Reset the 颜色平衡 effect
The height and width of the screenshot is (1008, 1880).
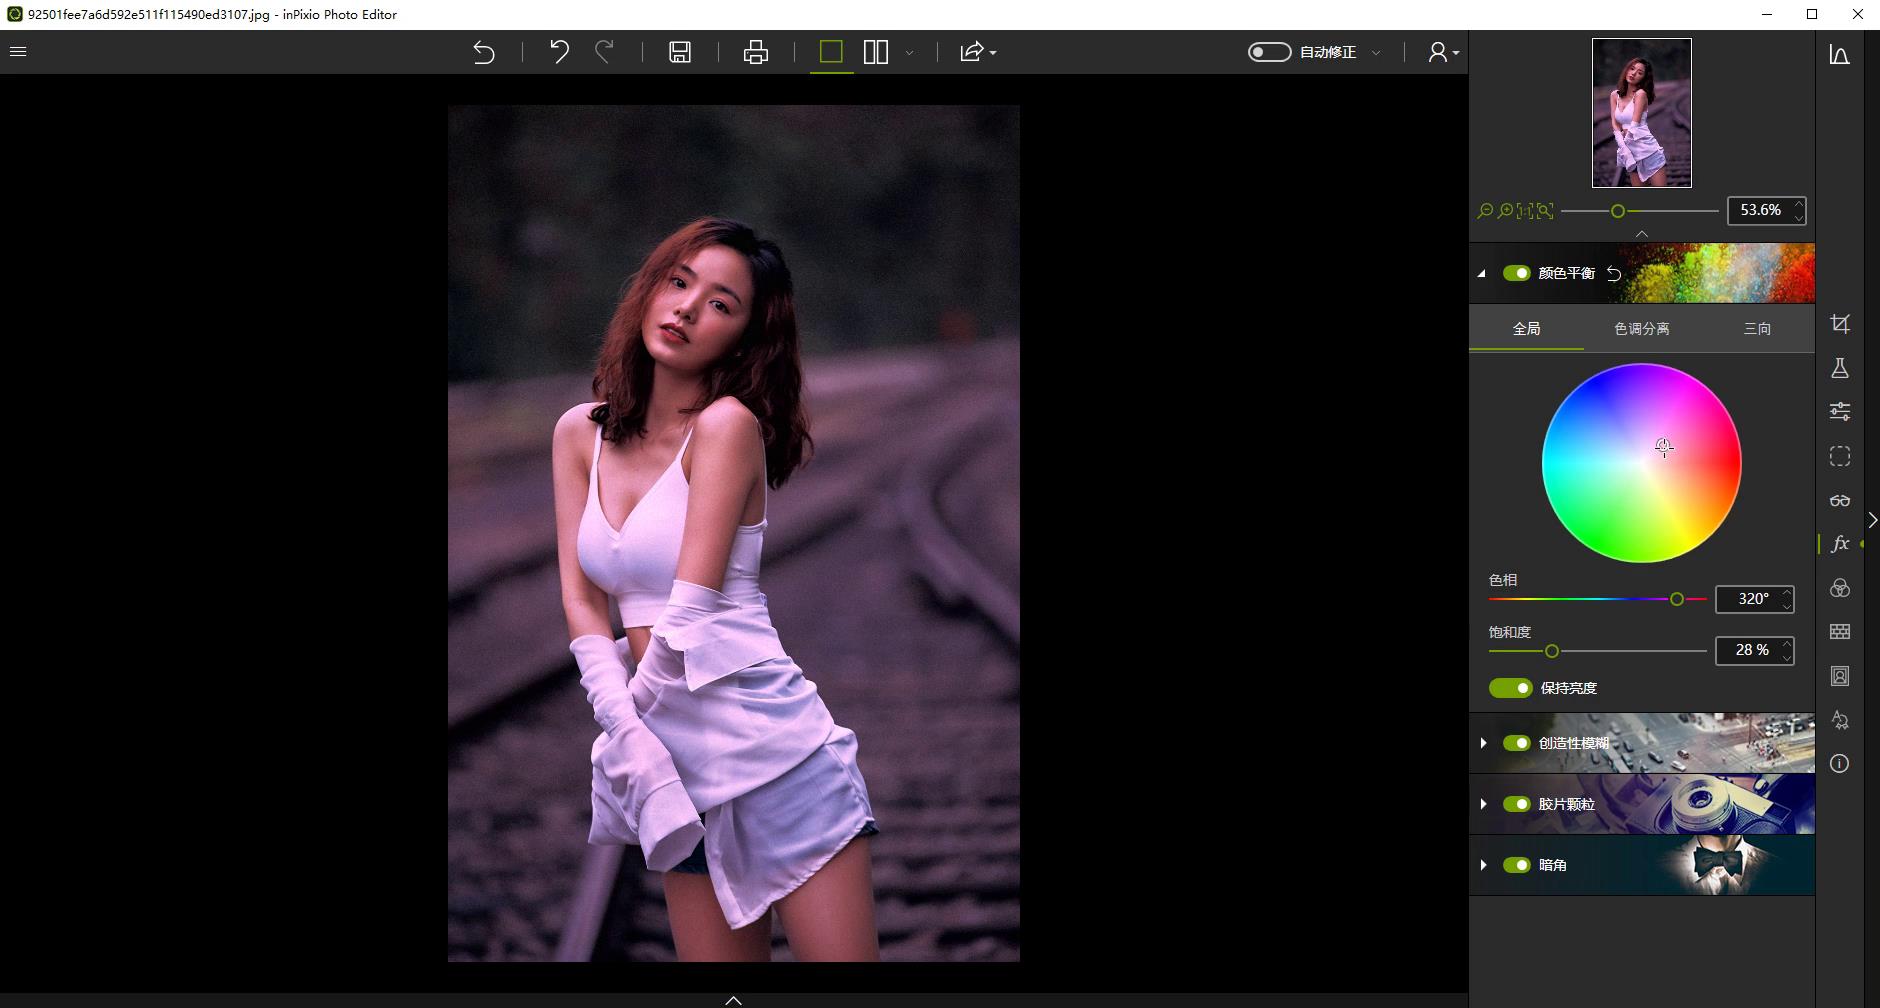click(x=1614, y=273)
